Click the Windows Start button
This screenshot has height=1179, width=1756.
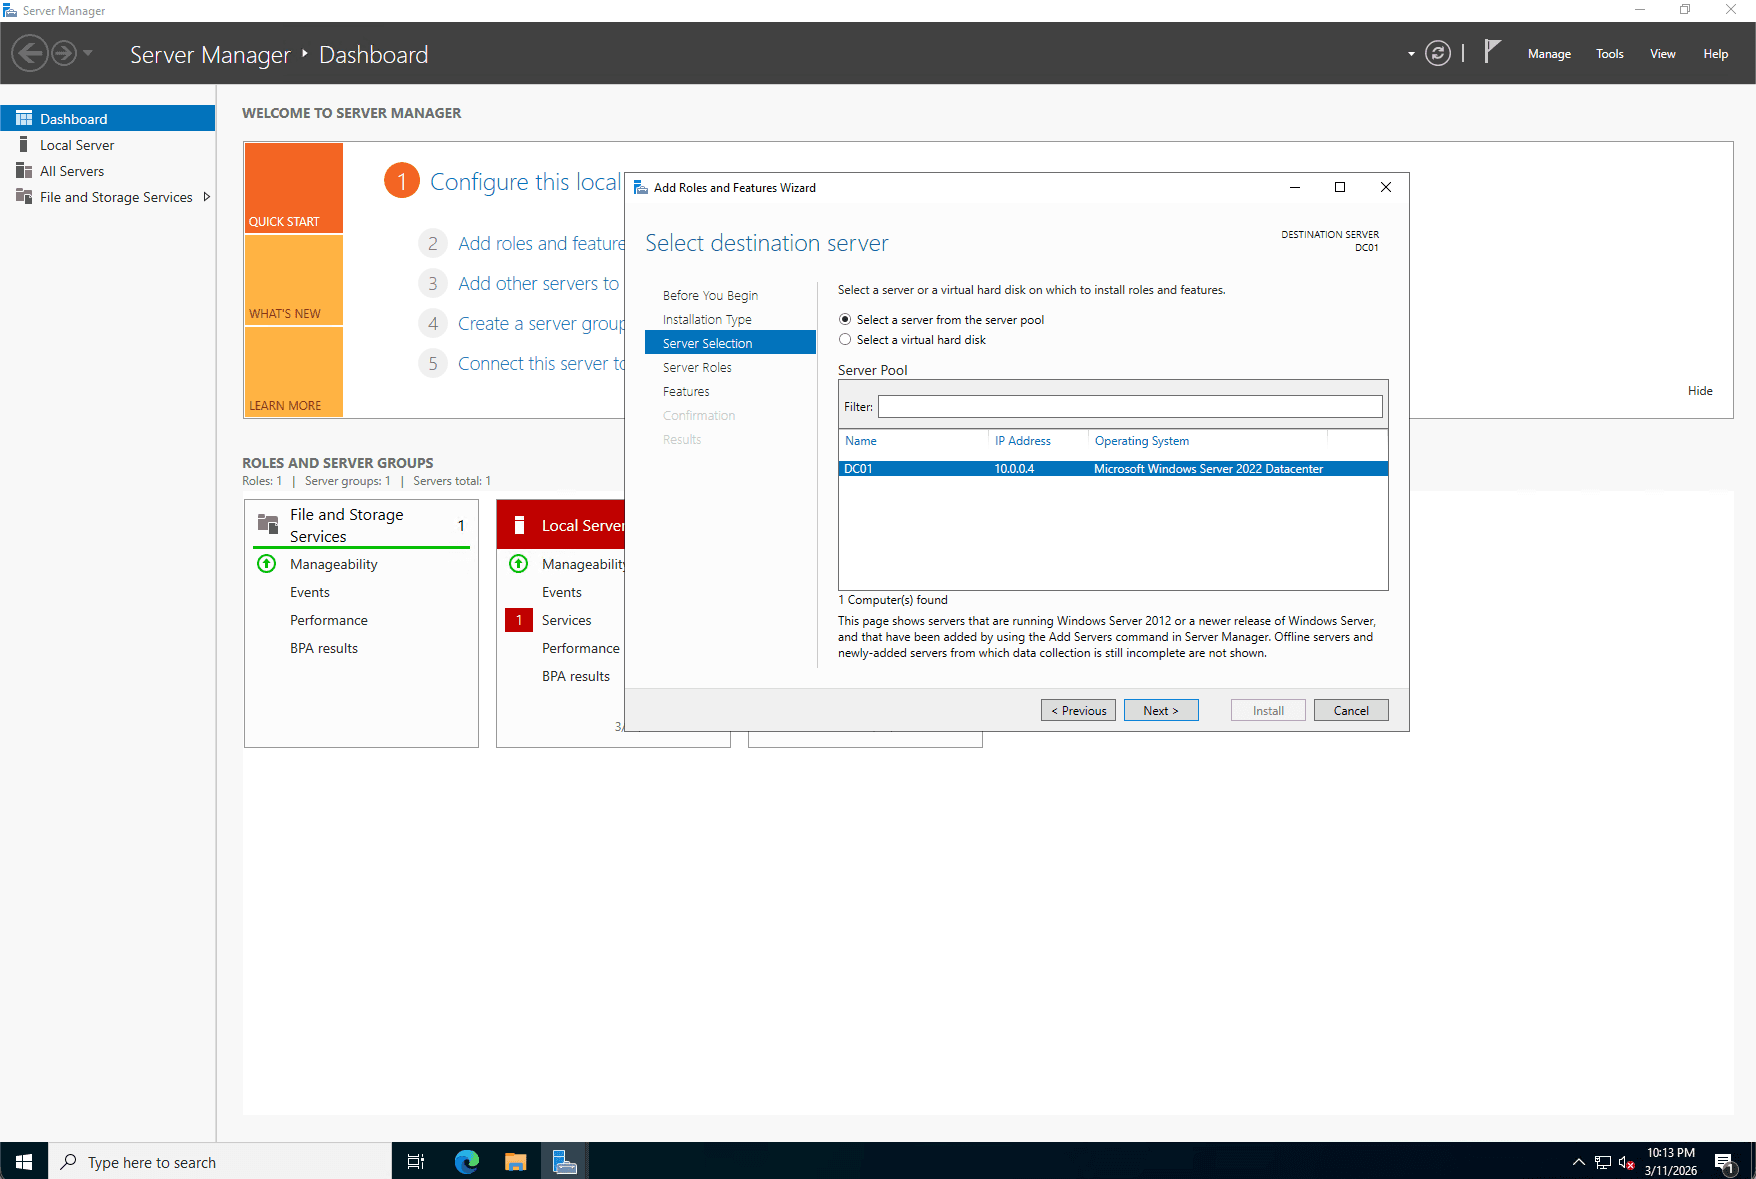24,1161
